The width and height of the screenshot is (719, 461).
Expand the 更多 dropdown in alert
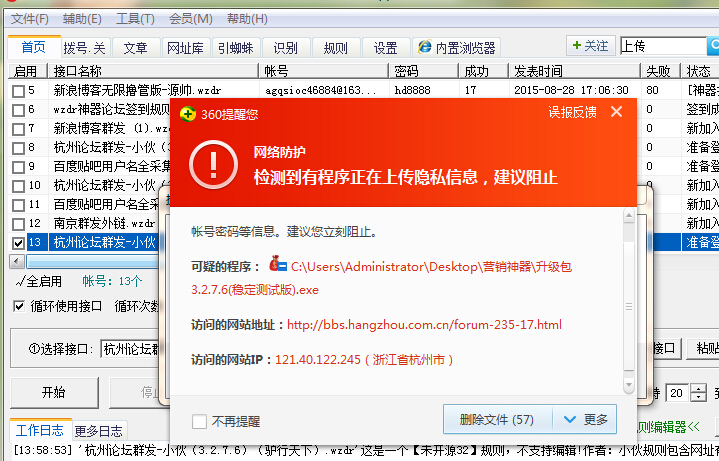click(x=585, y=419)
